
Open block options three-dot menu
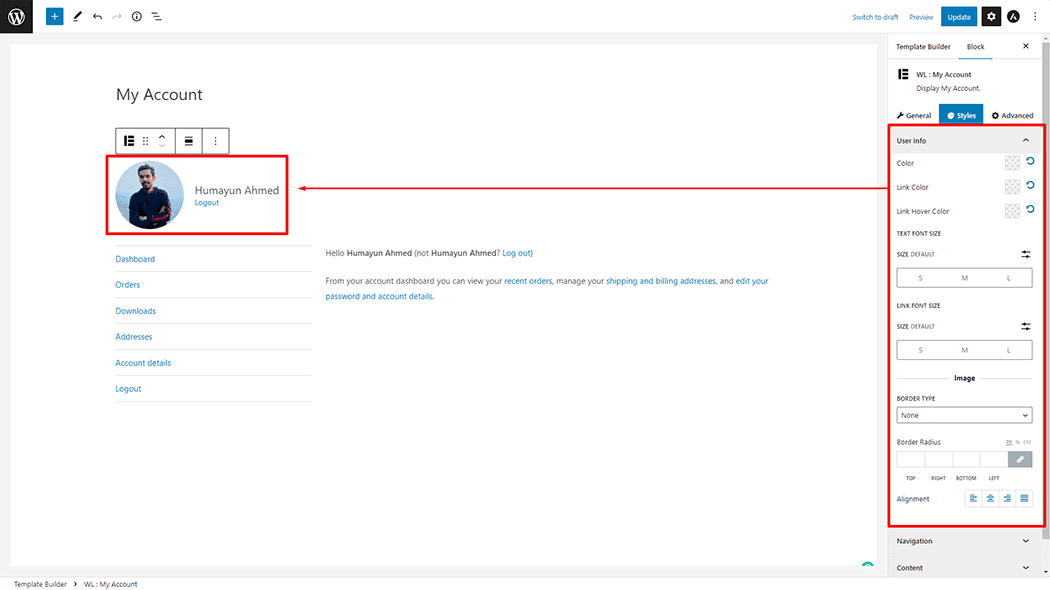point(215,141)
